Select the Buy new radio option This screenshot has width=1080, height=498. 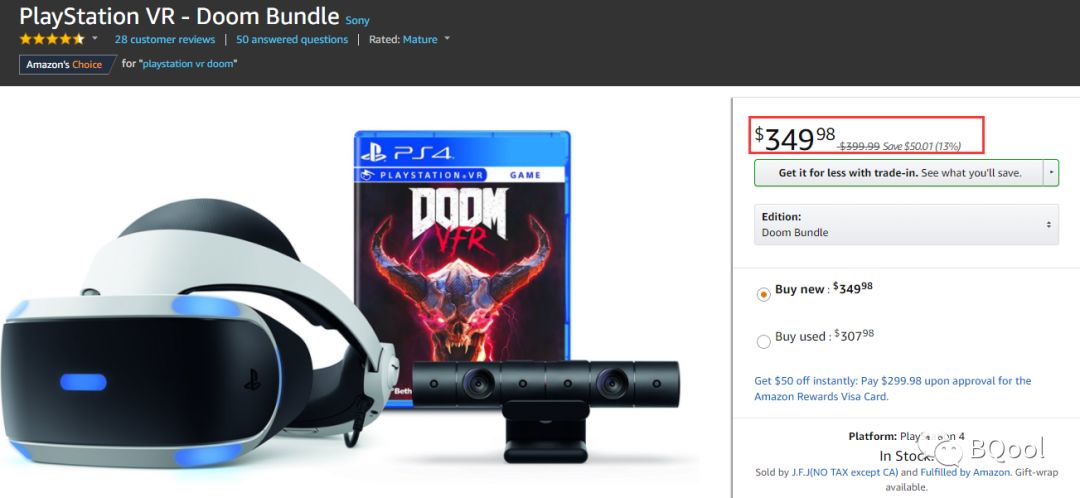[x=764, y=292]
